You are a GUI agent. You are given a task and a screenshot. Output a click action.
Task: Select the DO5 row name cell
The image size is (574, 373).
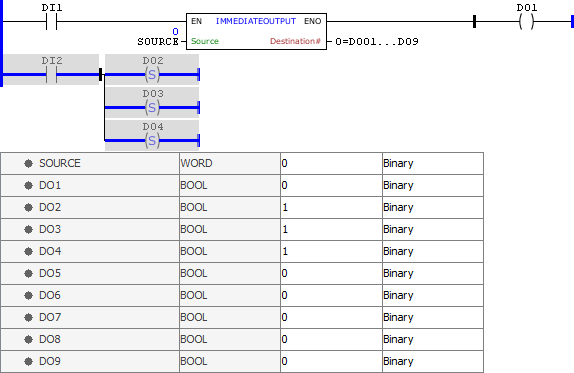90,273
